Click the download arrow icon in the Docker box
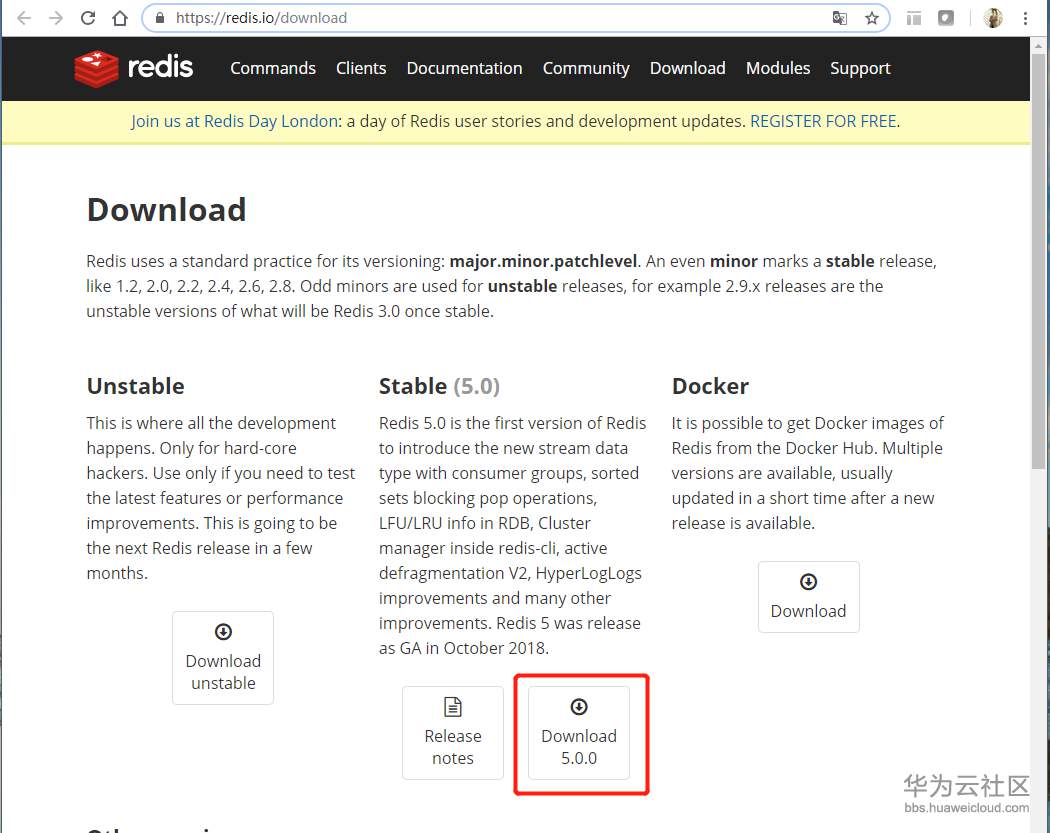The image size is (1050, 833). (x=808, y=581)
